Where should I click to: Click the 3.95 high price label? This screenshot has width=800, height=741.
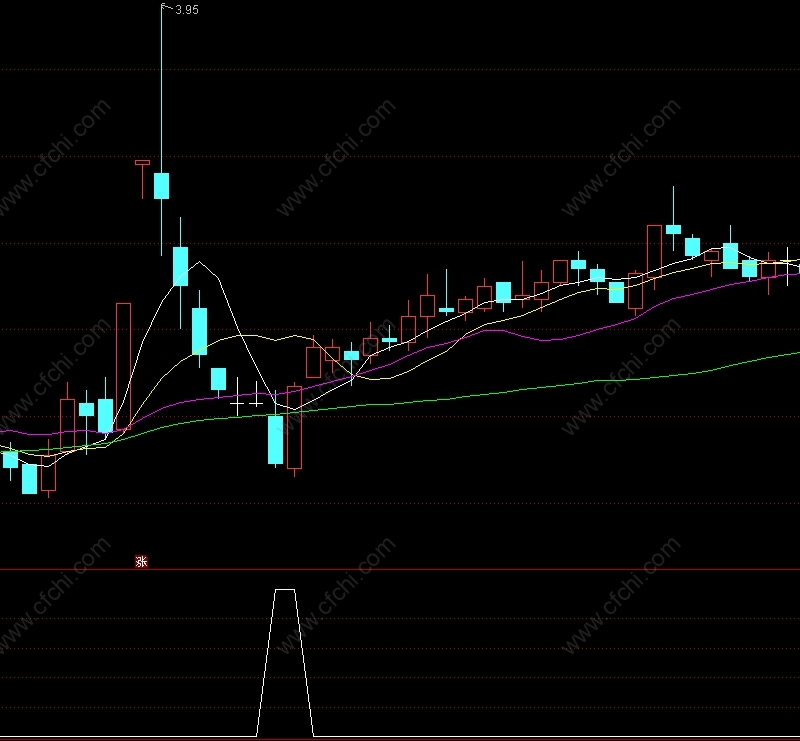point(187,10)
